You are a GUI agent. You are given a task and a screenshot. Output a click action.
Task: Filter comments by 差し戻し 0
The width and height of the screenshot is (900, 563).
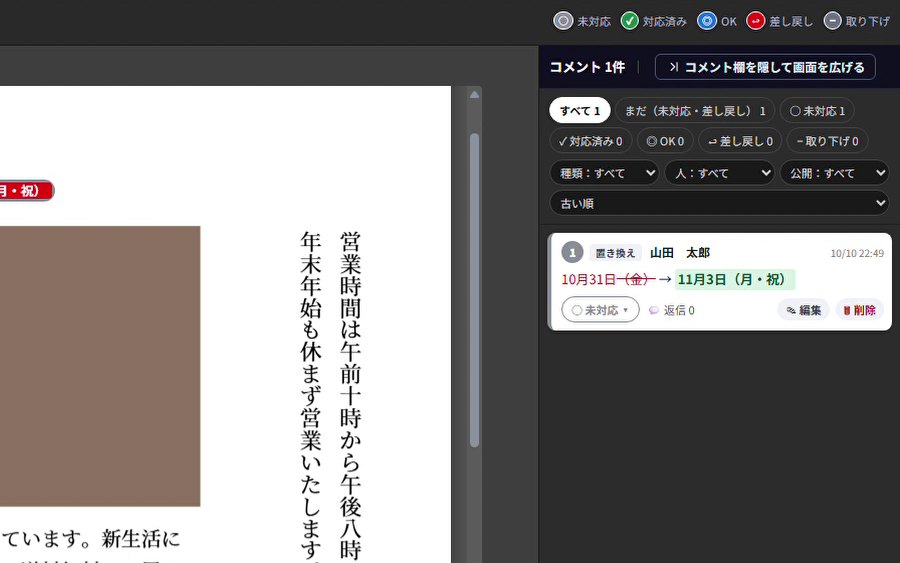[740, 141]
